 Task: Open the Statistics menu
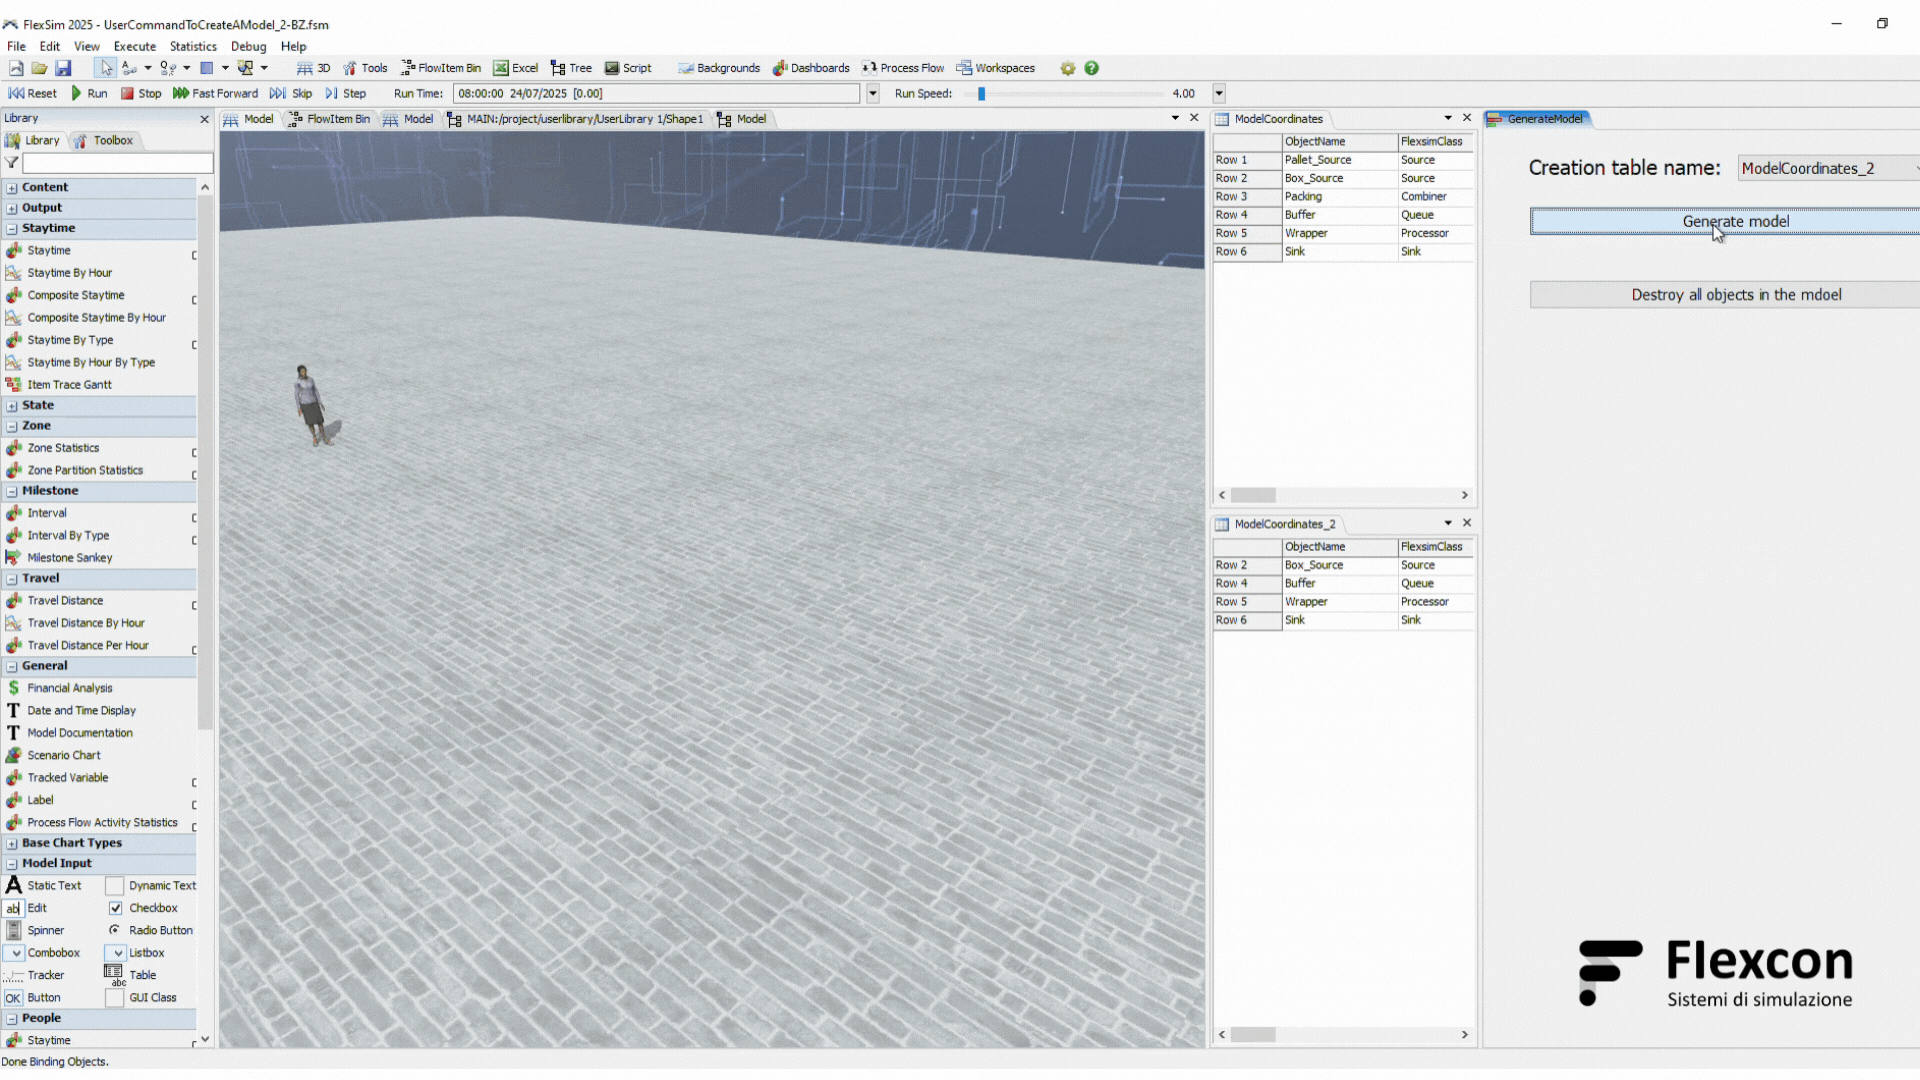[x=193, y=46]
